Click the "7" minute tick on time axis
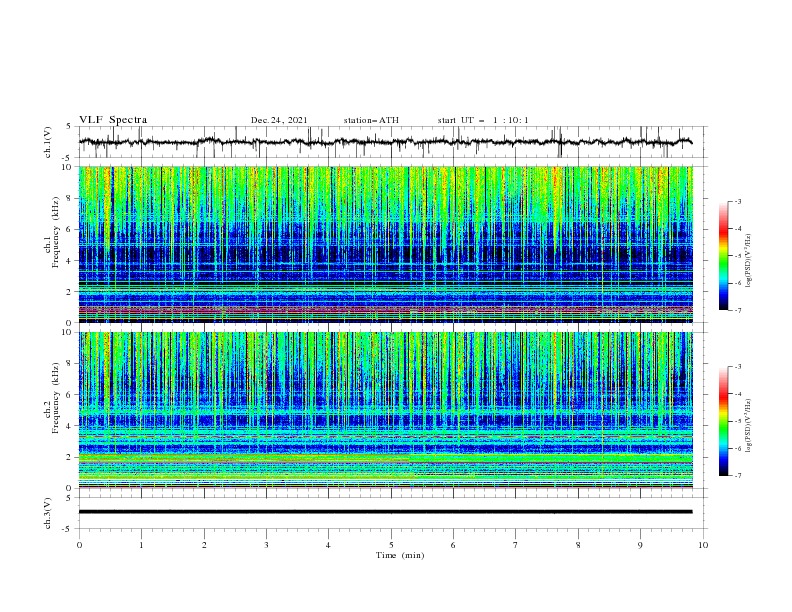 click(x=516, y=545)
